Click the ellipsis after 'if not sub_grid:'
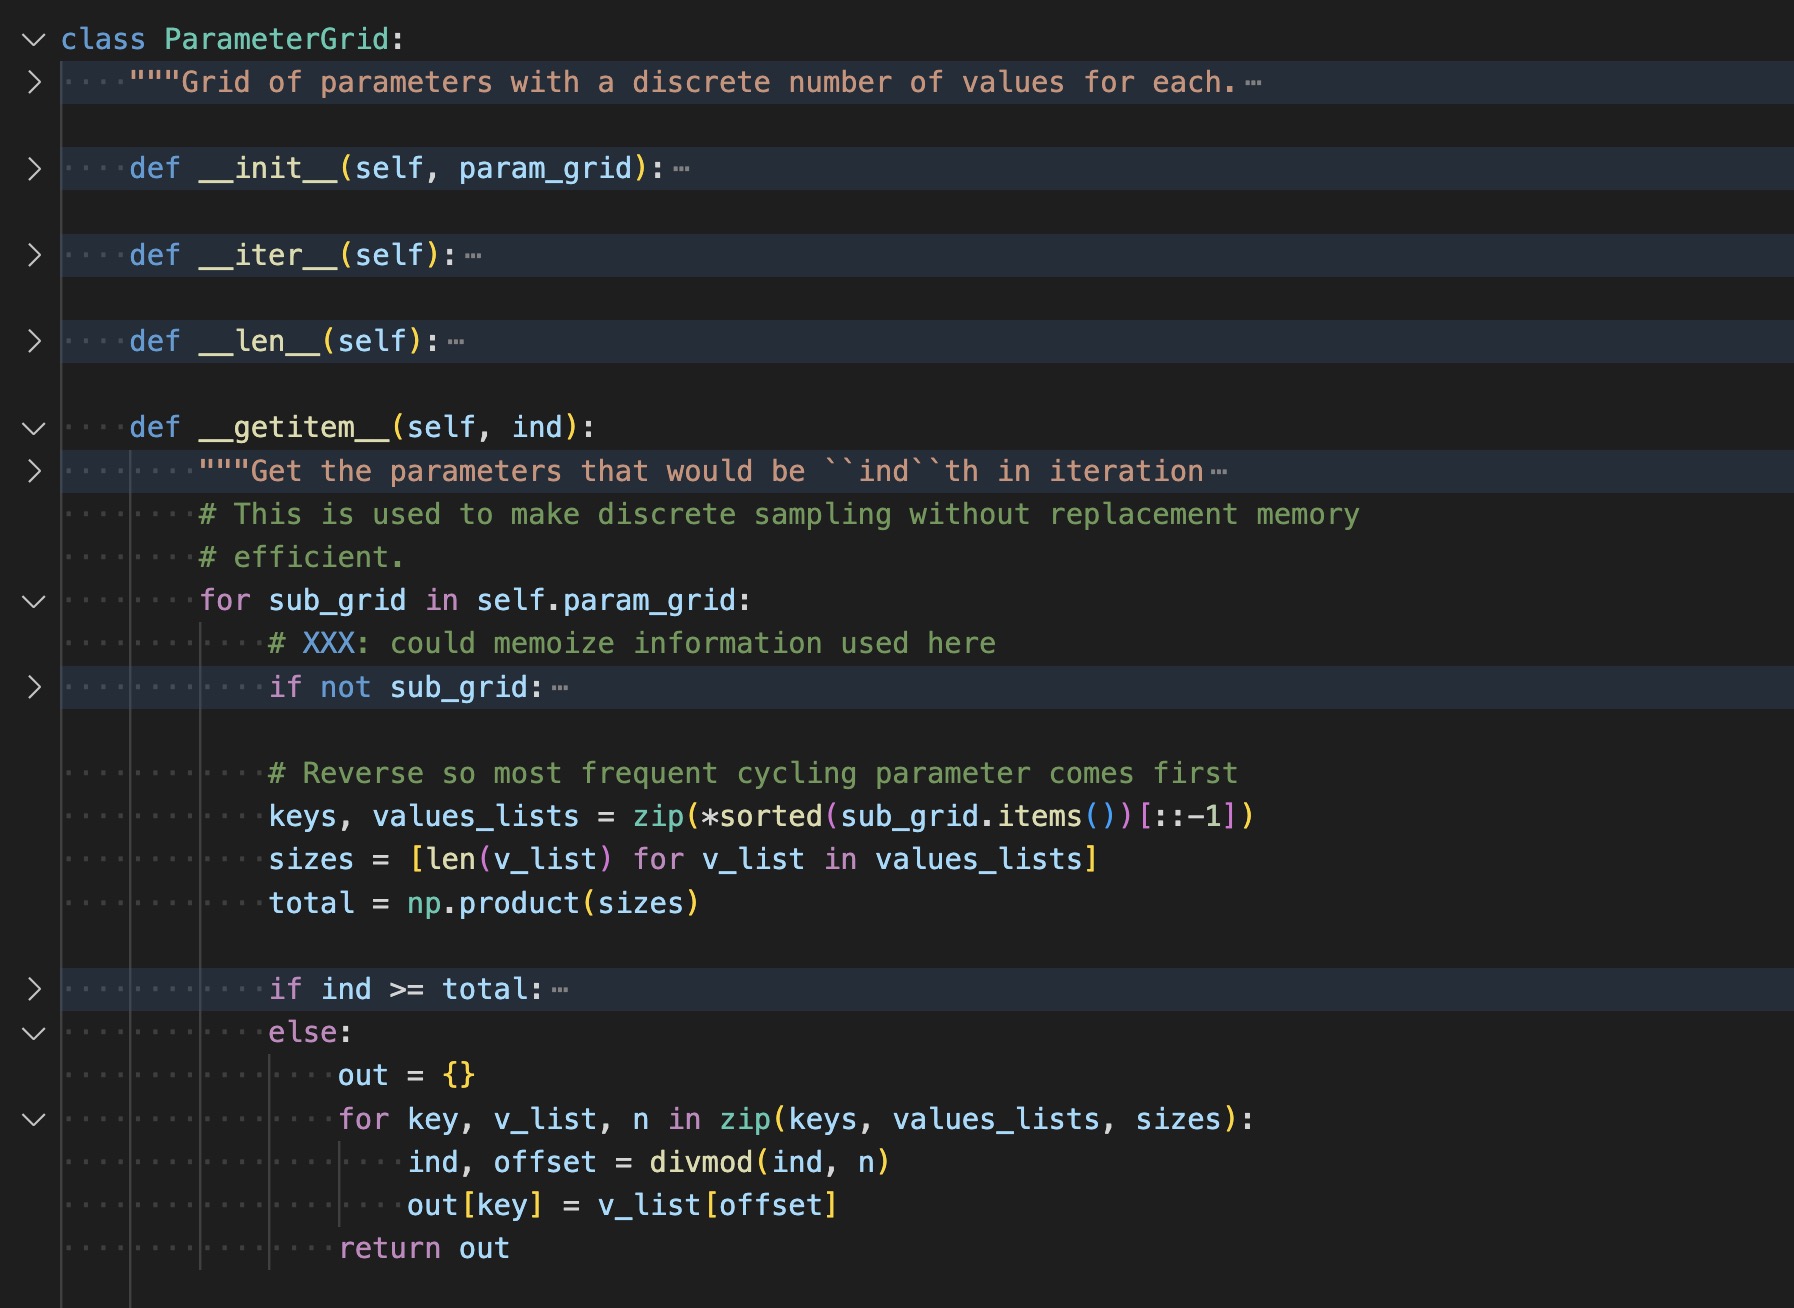The height and width of the screenshot is (1308, 1794). tap(560, 688)
